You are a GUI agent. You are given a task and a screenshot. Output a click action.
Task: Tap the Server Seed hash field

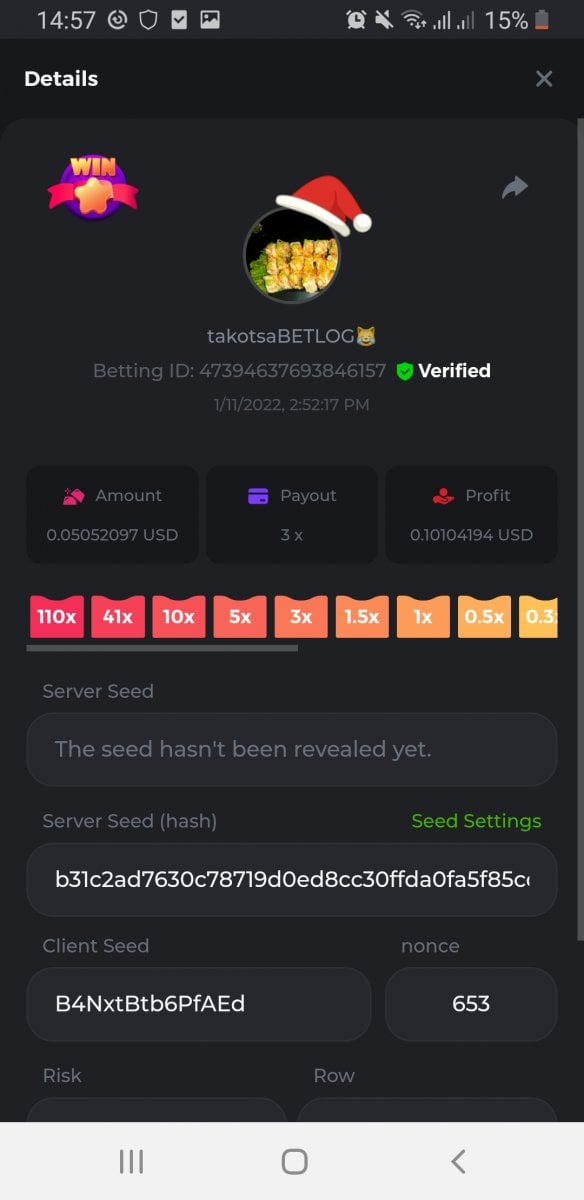[291, 880]
